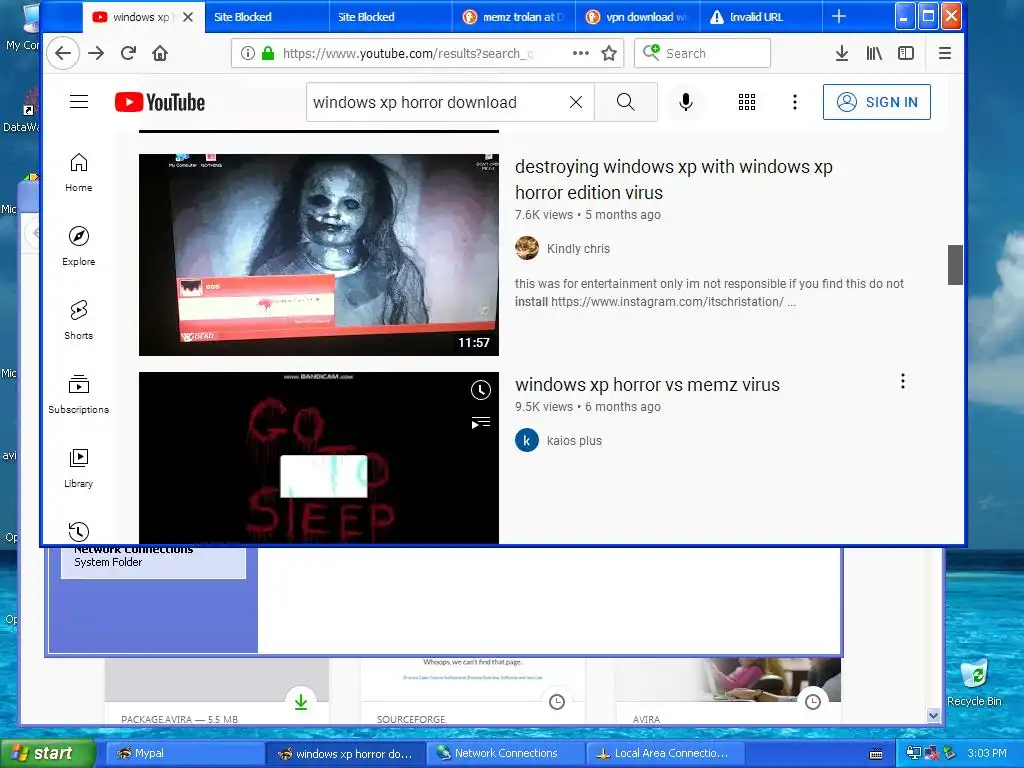Viewport: 1024px width, 768px height.
Task: Switch to memz trojan tab
Action: pyautogui.click(x=513, y=17)
